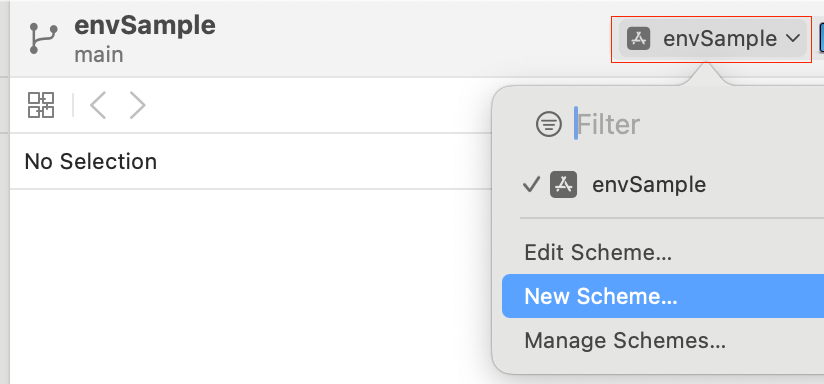Click the app icon in toolbar scheme selector
The height and width of the screenshot is (384, 824).
638,38
